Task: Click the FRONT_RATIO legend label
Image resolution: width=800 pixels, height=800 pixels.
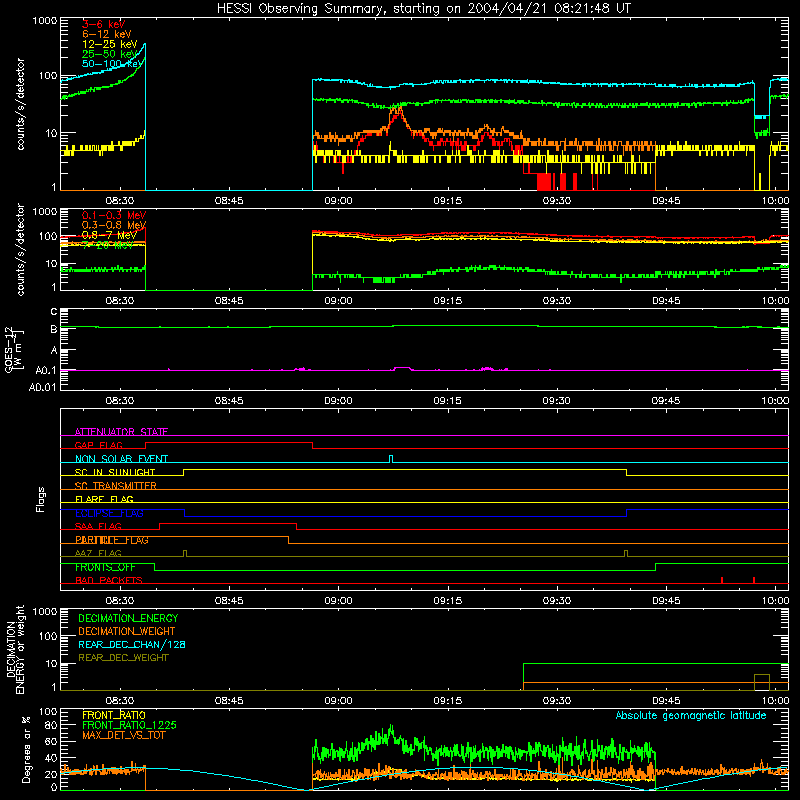Action: point(114,715)
